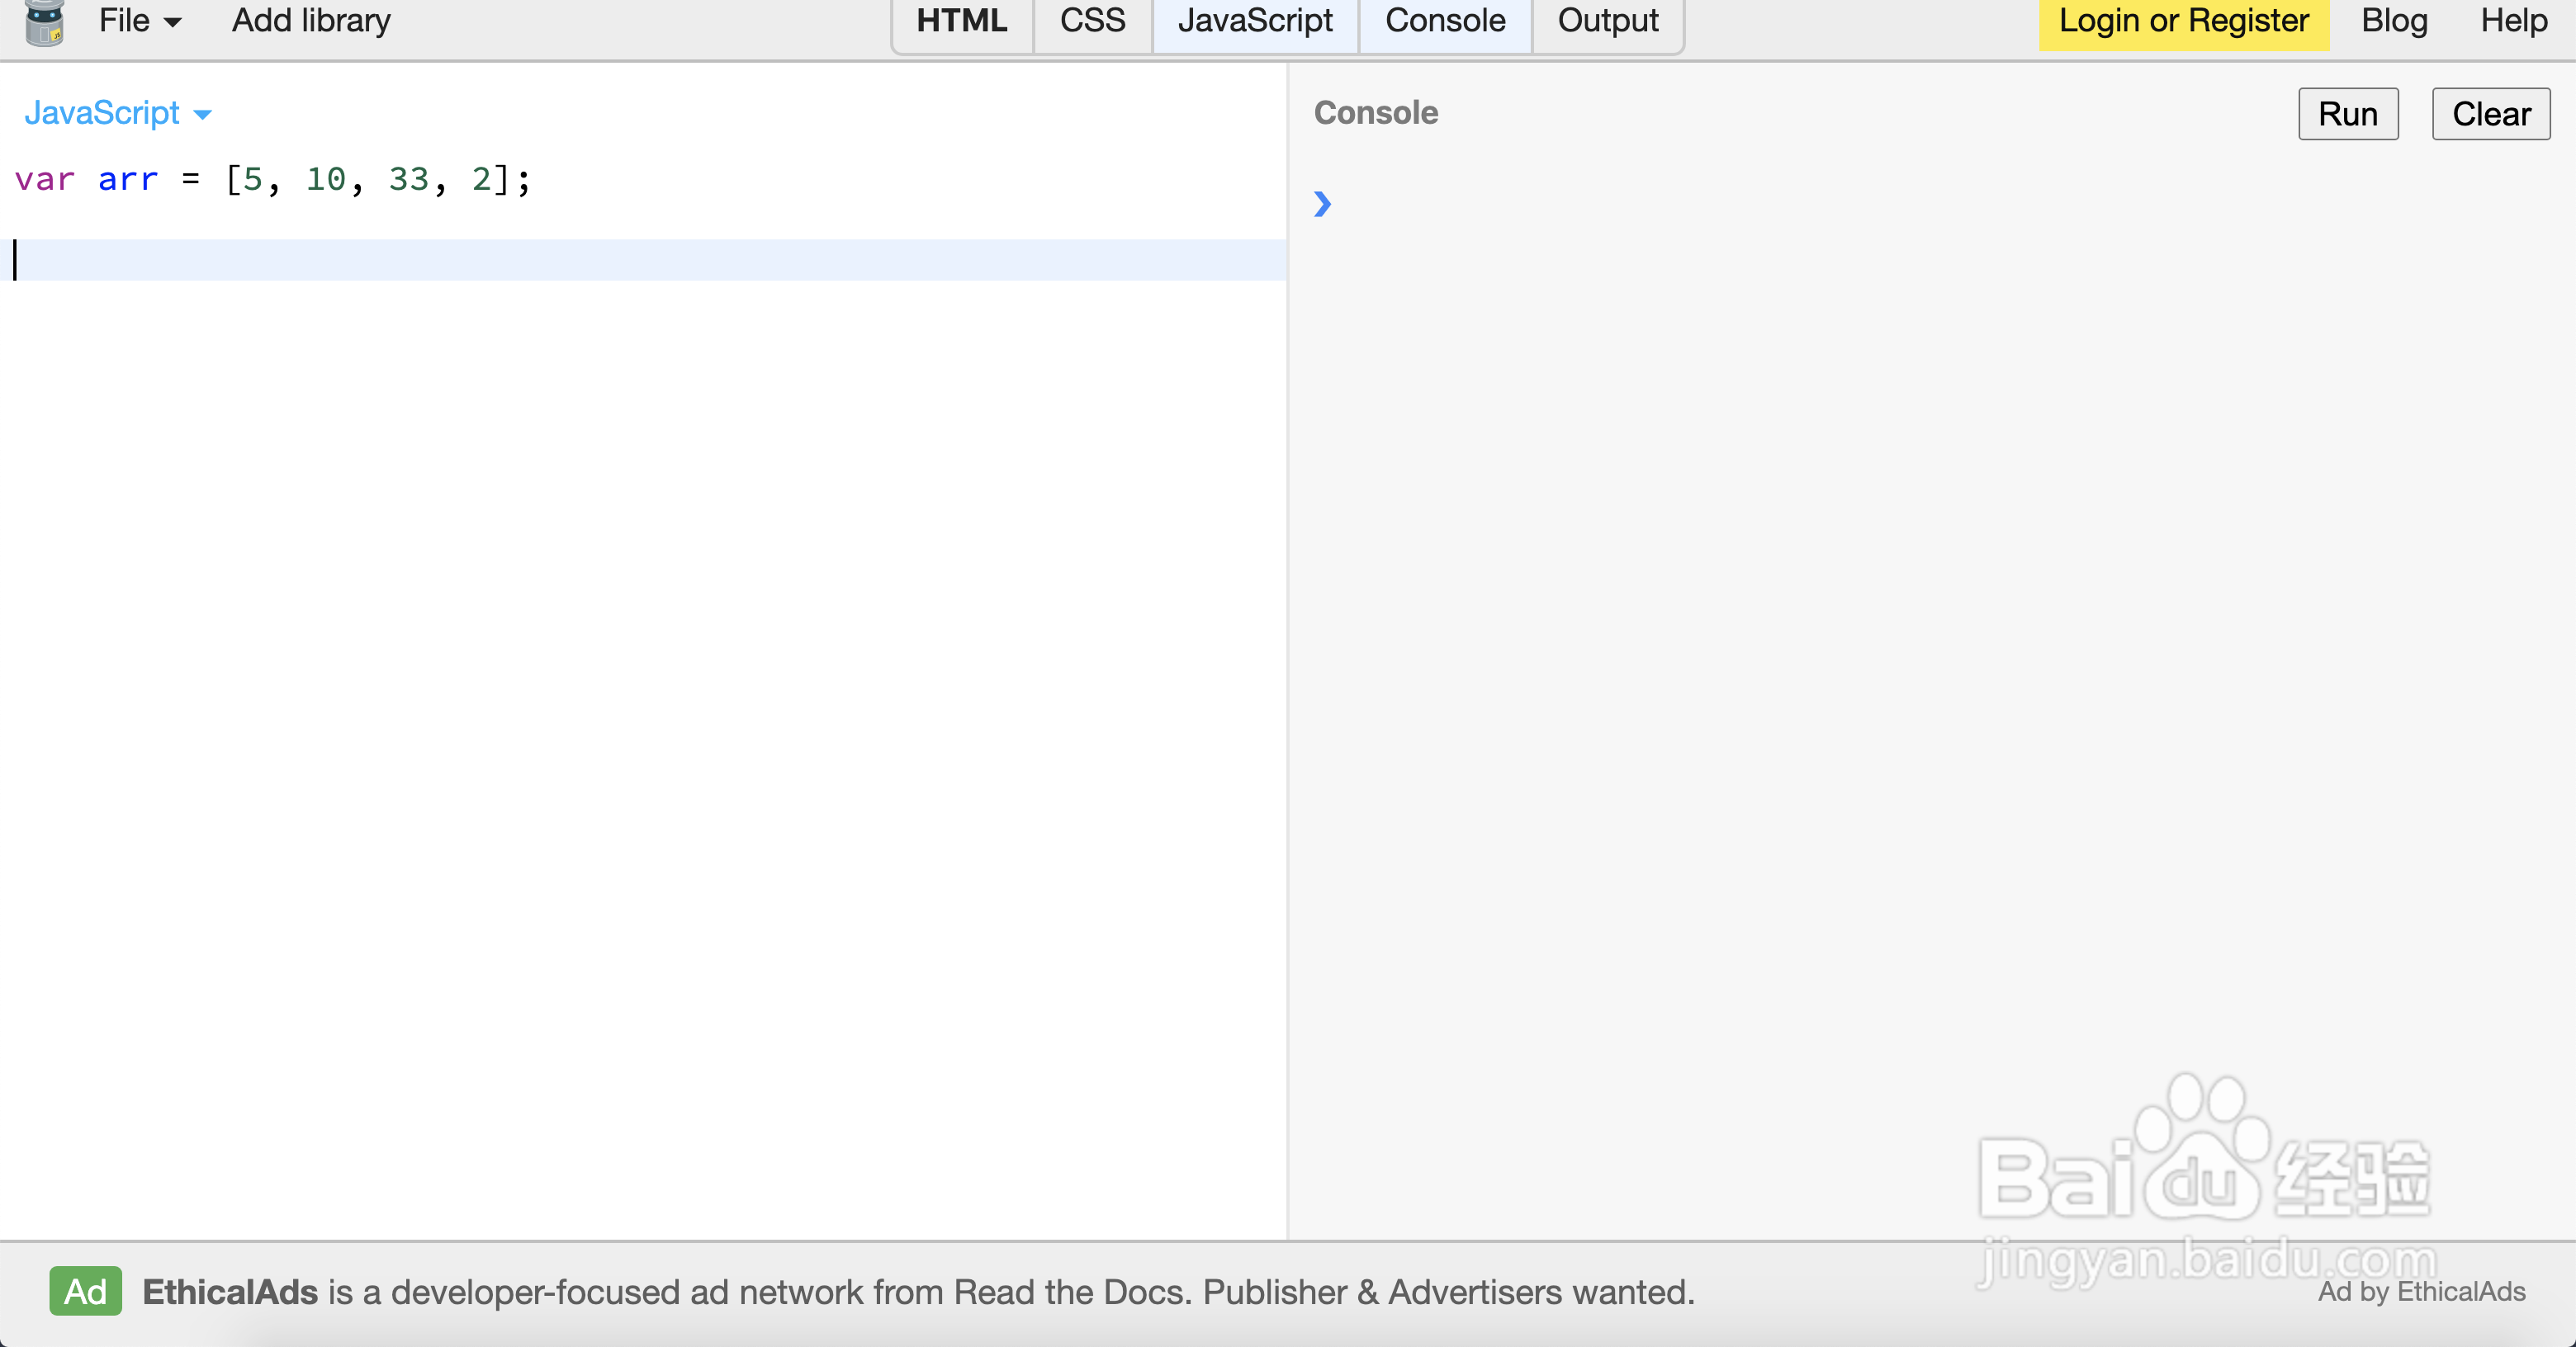The width and height of the screenshot is (2576, 1347).
Task: Click the blue console prompt chevron
Action: pyautogui.click(x=1322, y=204)
